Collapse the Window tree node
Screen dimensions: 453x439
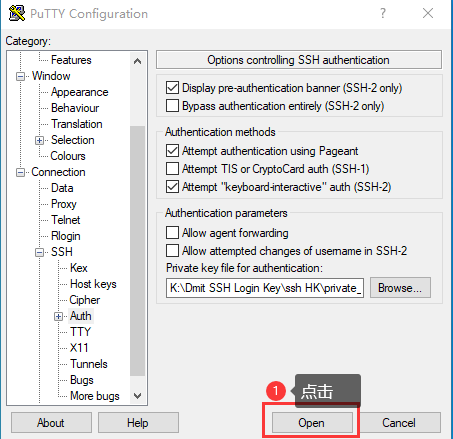click(21, 77)
